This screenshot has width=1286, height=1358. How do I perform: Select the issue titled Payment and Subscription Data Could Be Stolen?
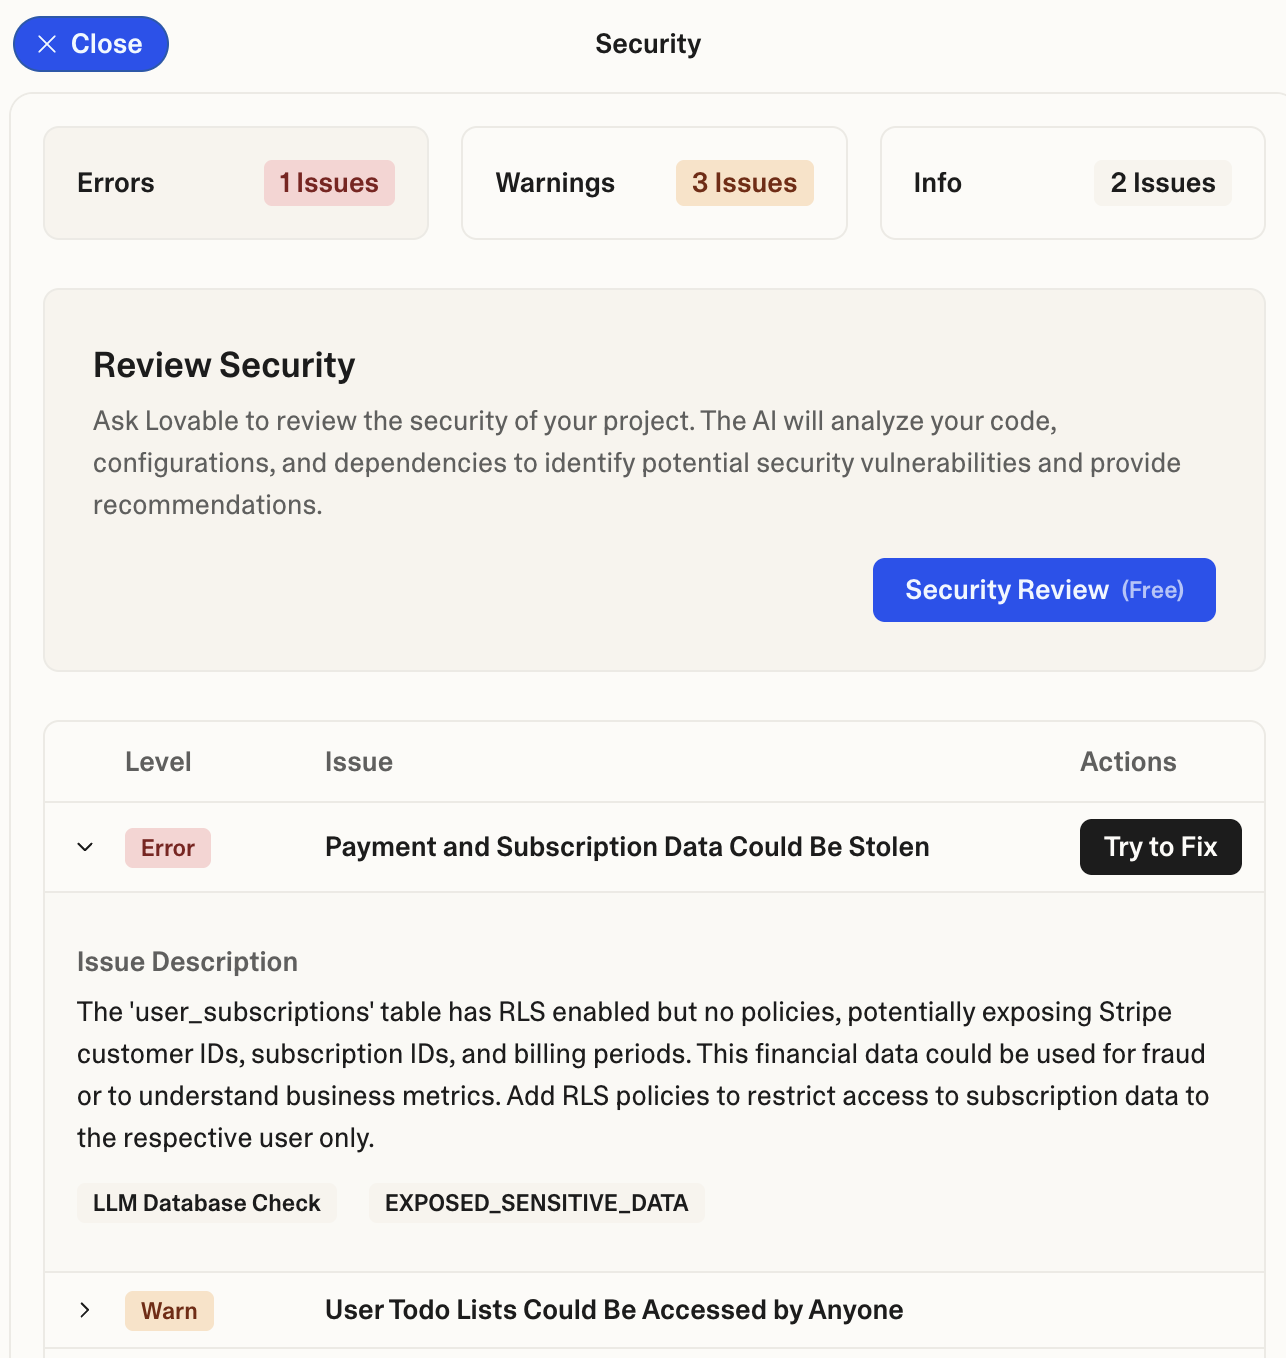pyautogui.click(x=627, y=847)
